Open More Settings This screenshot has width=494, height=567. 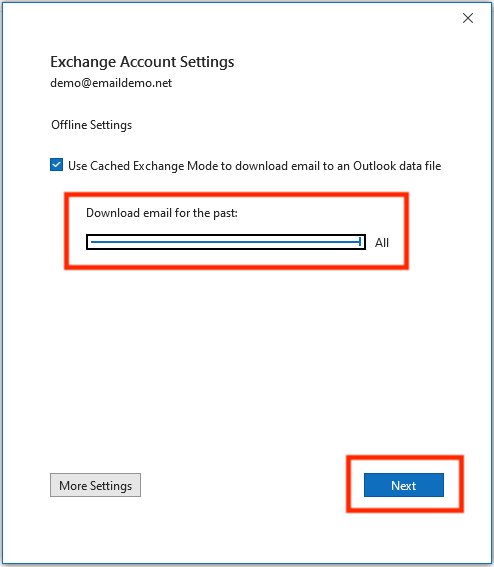95,485
